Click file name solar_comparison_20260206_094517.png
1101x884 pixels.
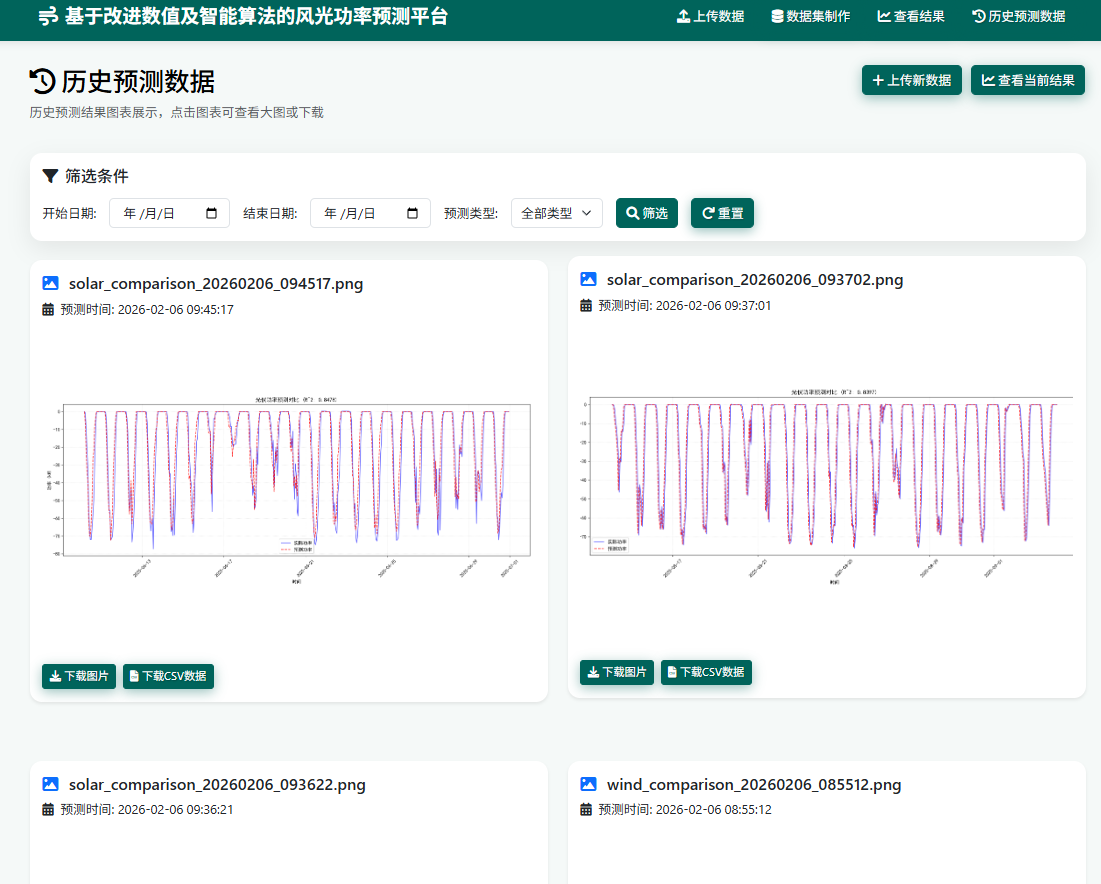point(216,284)
